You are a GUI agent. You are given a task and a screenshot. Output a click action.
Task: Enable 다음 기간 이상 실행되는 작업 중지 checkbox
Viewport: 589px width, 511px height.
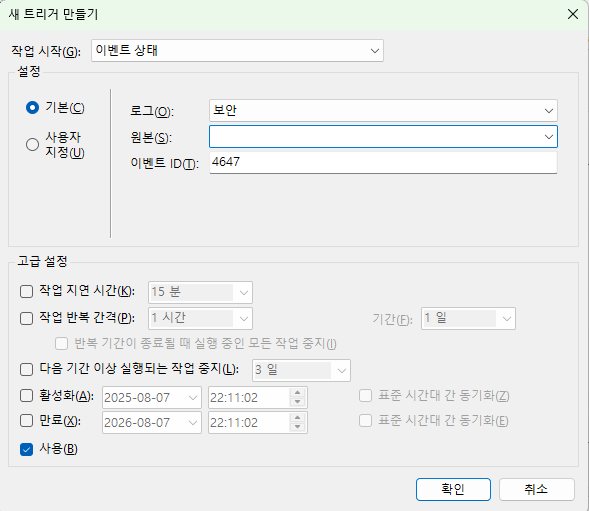point(26,369)
